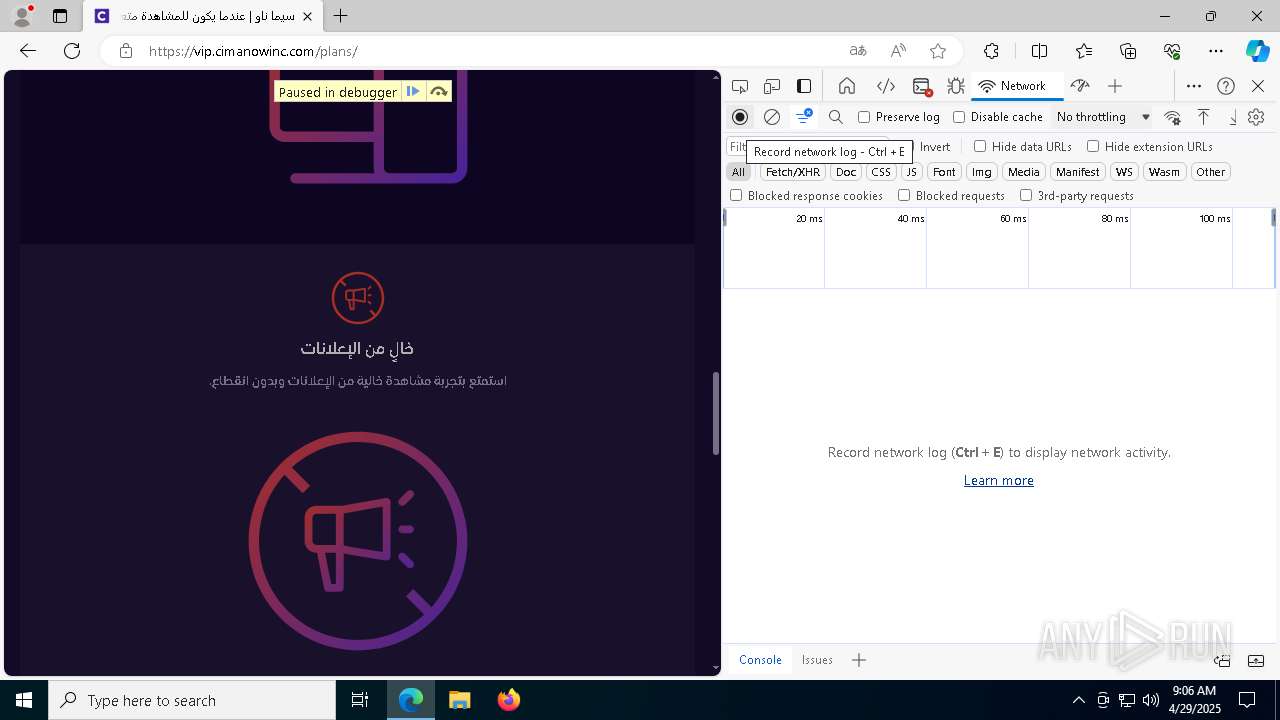1280x720 pixels.
Task: Open the DevTools Welcome home icon
Action: point(847,86)
